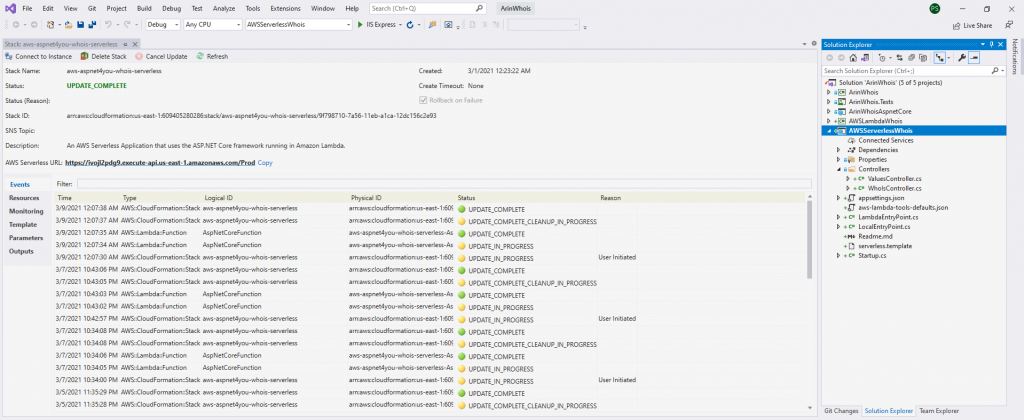Copy the serverless URL link
The width and height of the screenshot is (1024, 420).
point(265,162)
